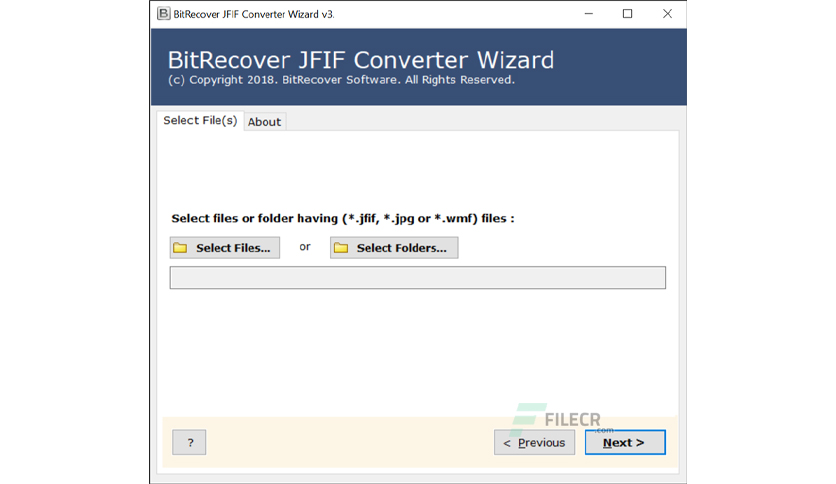Screen dimensions: 836x484
Task: Click the Copyright 2018 BitRecover Software text
Action: (341, 80)
